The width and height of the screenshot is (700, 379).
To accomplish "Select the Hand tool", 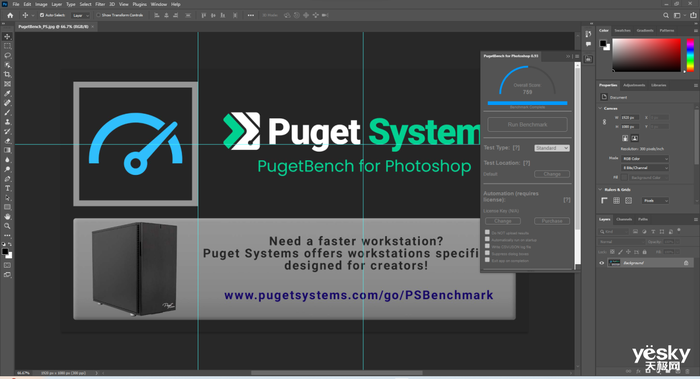I will click(x=7, y=217).
